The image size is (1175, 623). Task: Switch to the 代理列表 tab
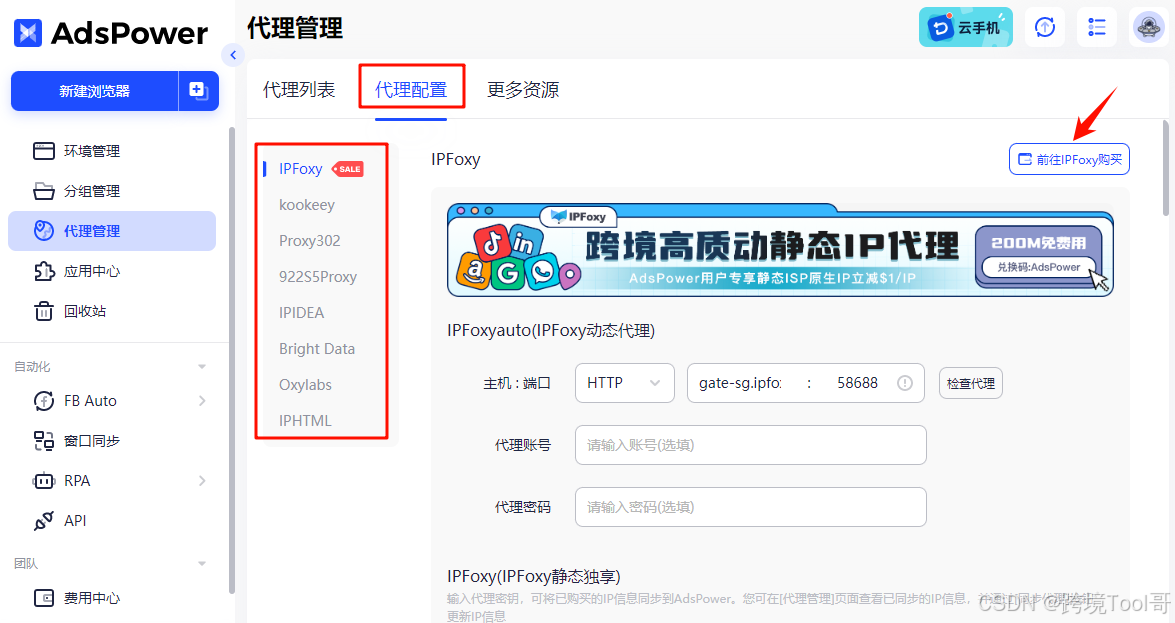coord(299,90)
